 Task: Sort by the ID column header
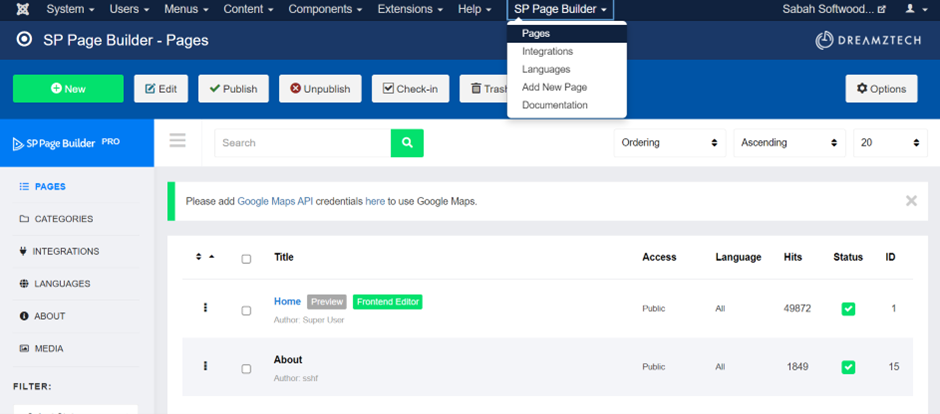click(x=890, y=257)
